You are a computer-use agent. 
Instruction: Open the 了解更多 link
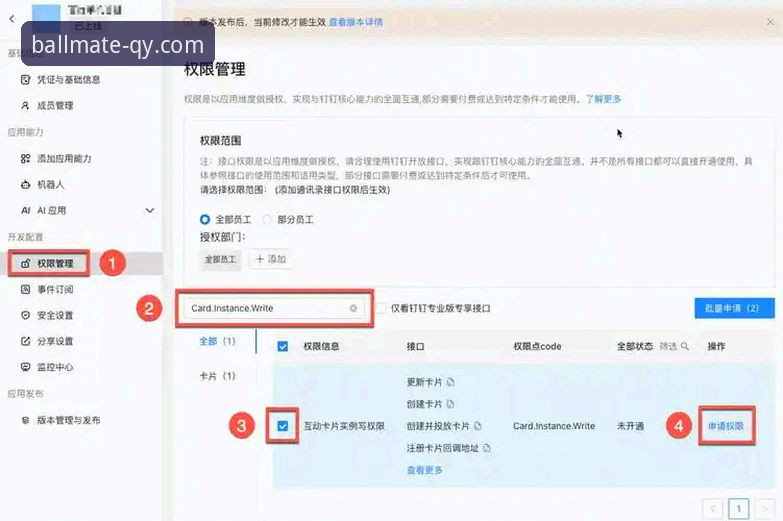[603, 99]
